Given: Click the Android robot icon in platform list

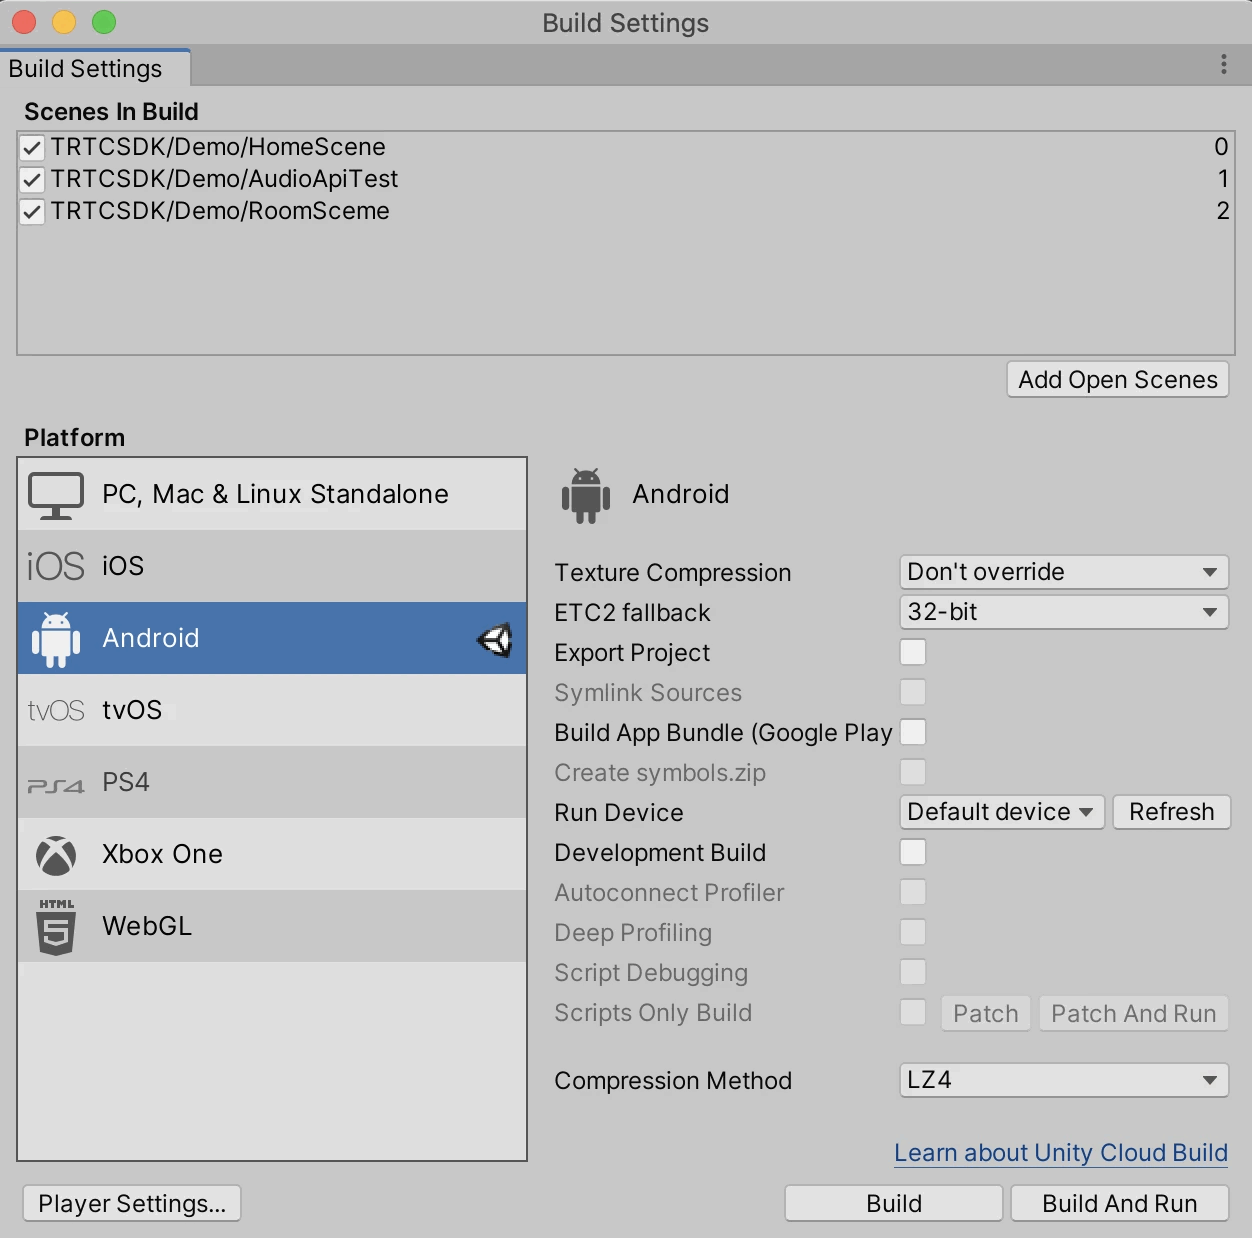Looking at the screenshot, I should coord(56,639).
